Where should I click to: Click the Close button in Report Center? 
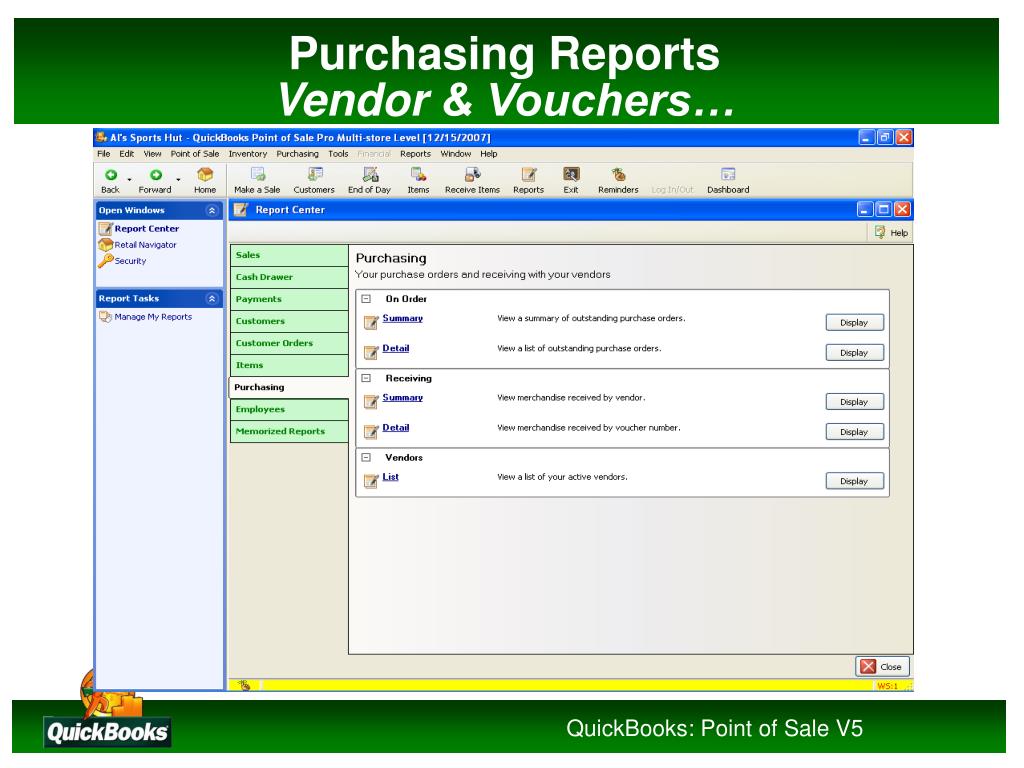coord(882,667)
